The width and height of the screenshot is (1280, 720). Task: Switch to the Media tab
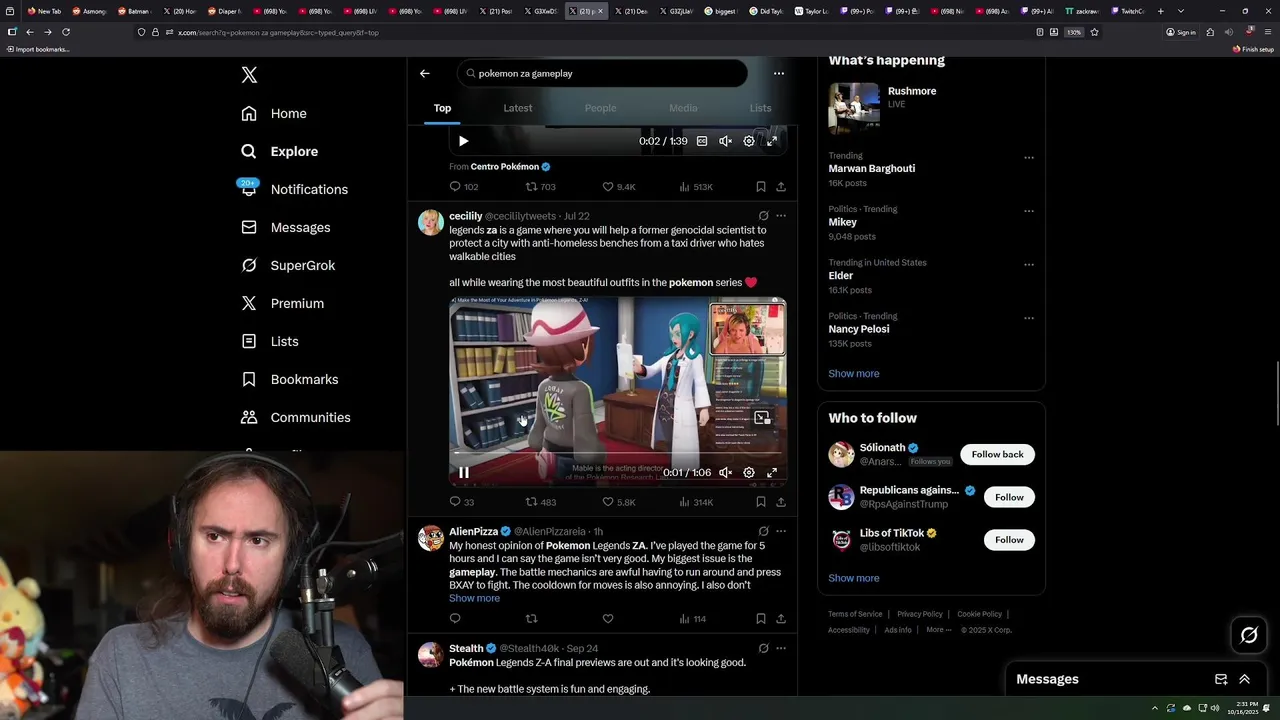(x=683, y=108)
